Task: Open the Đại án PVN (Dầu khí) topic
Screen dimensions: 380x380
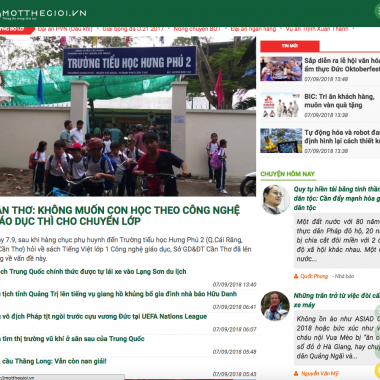Action: [65, 29]
